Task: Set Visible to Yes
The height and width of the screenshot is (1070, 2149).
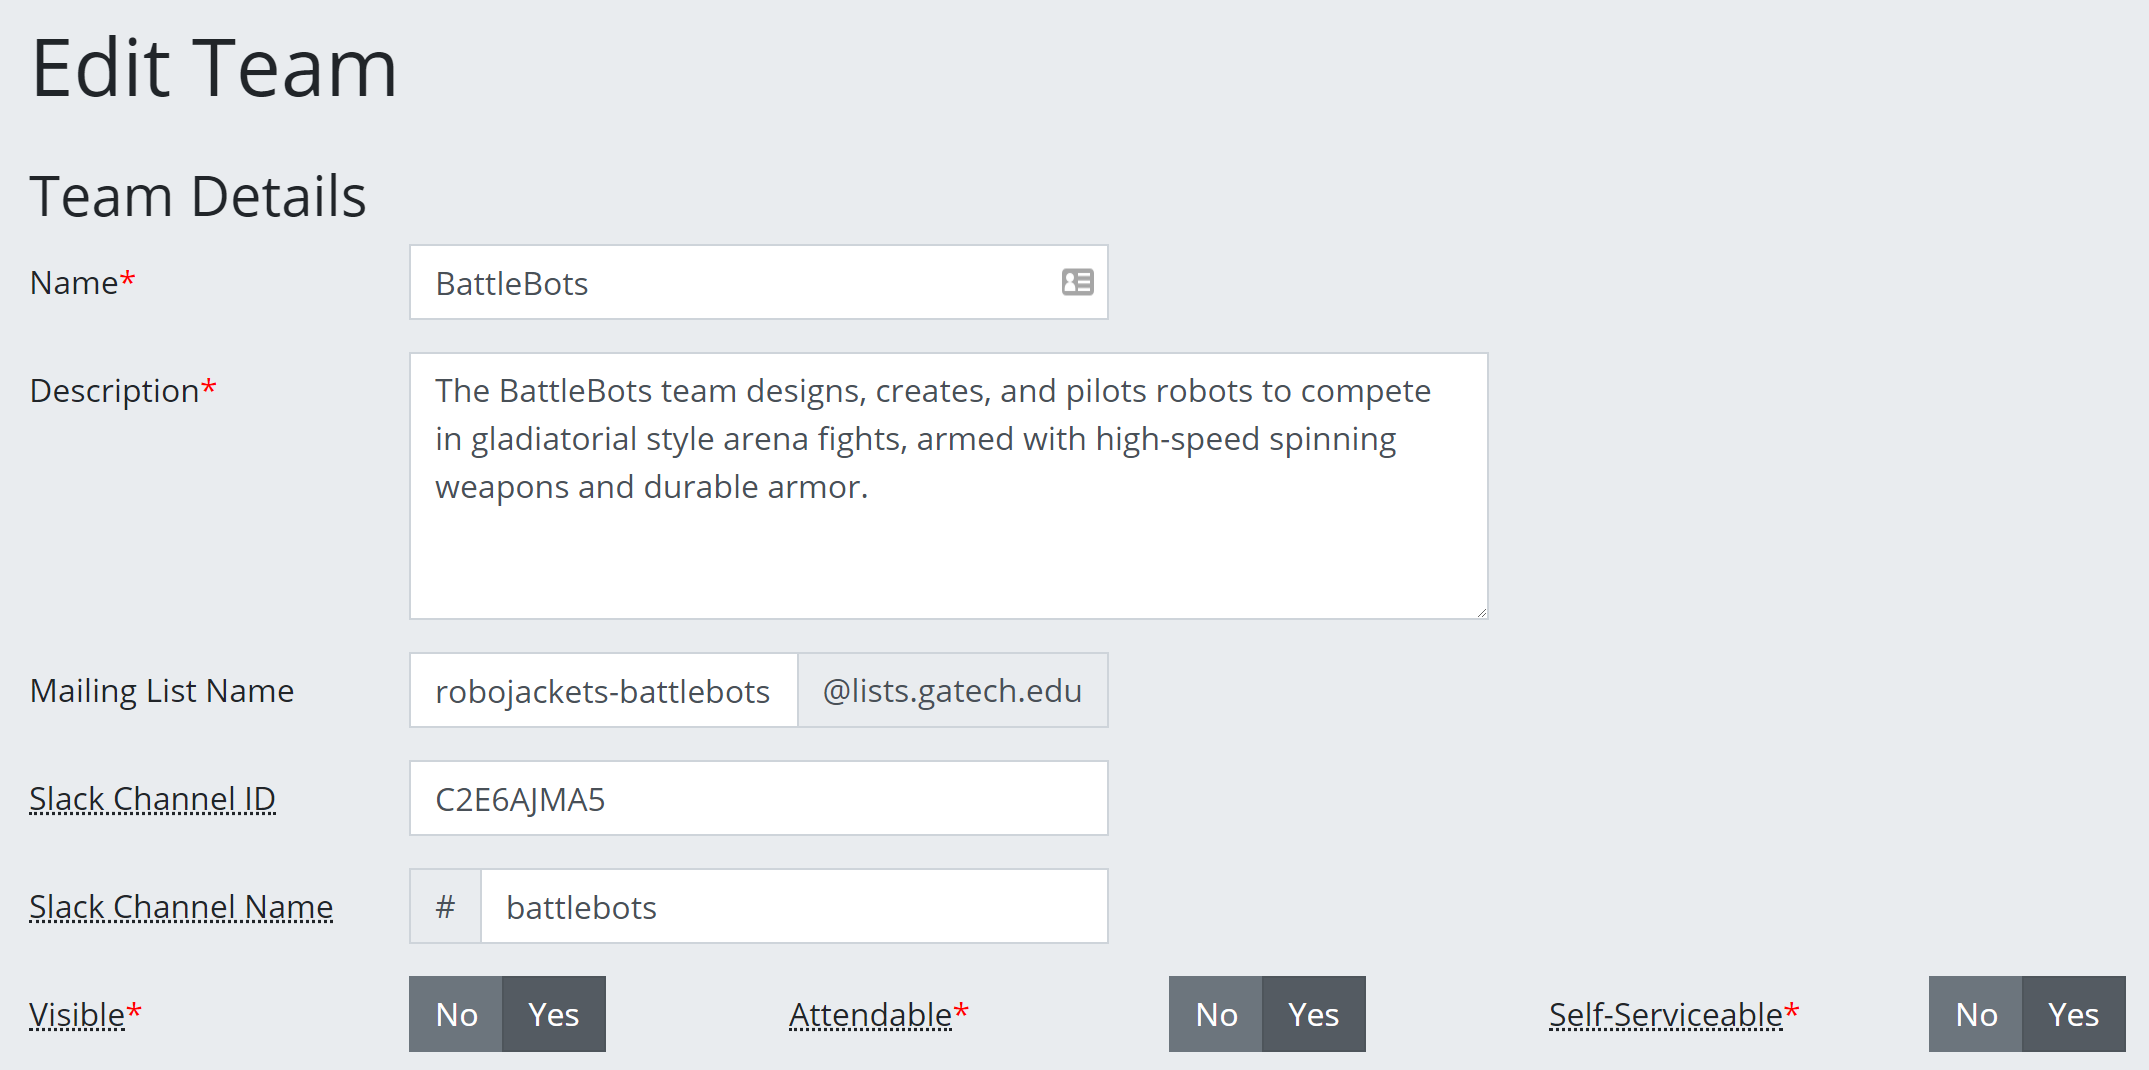Action: click(554, 1014)
